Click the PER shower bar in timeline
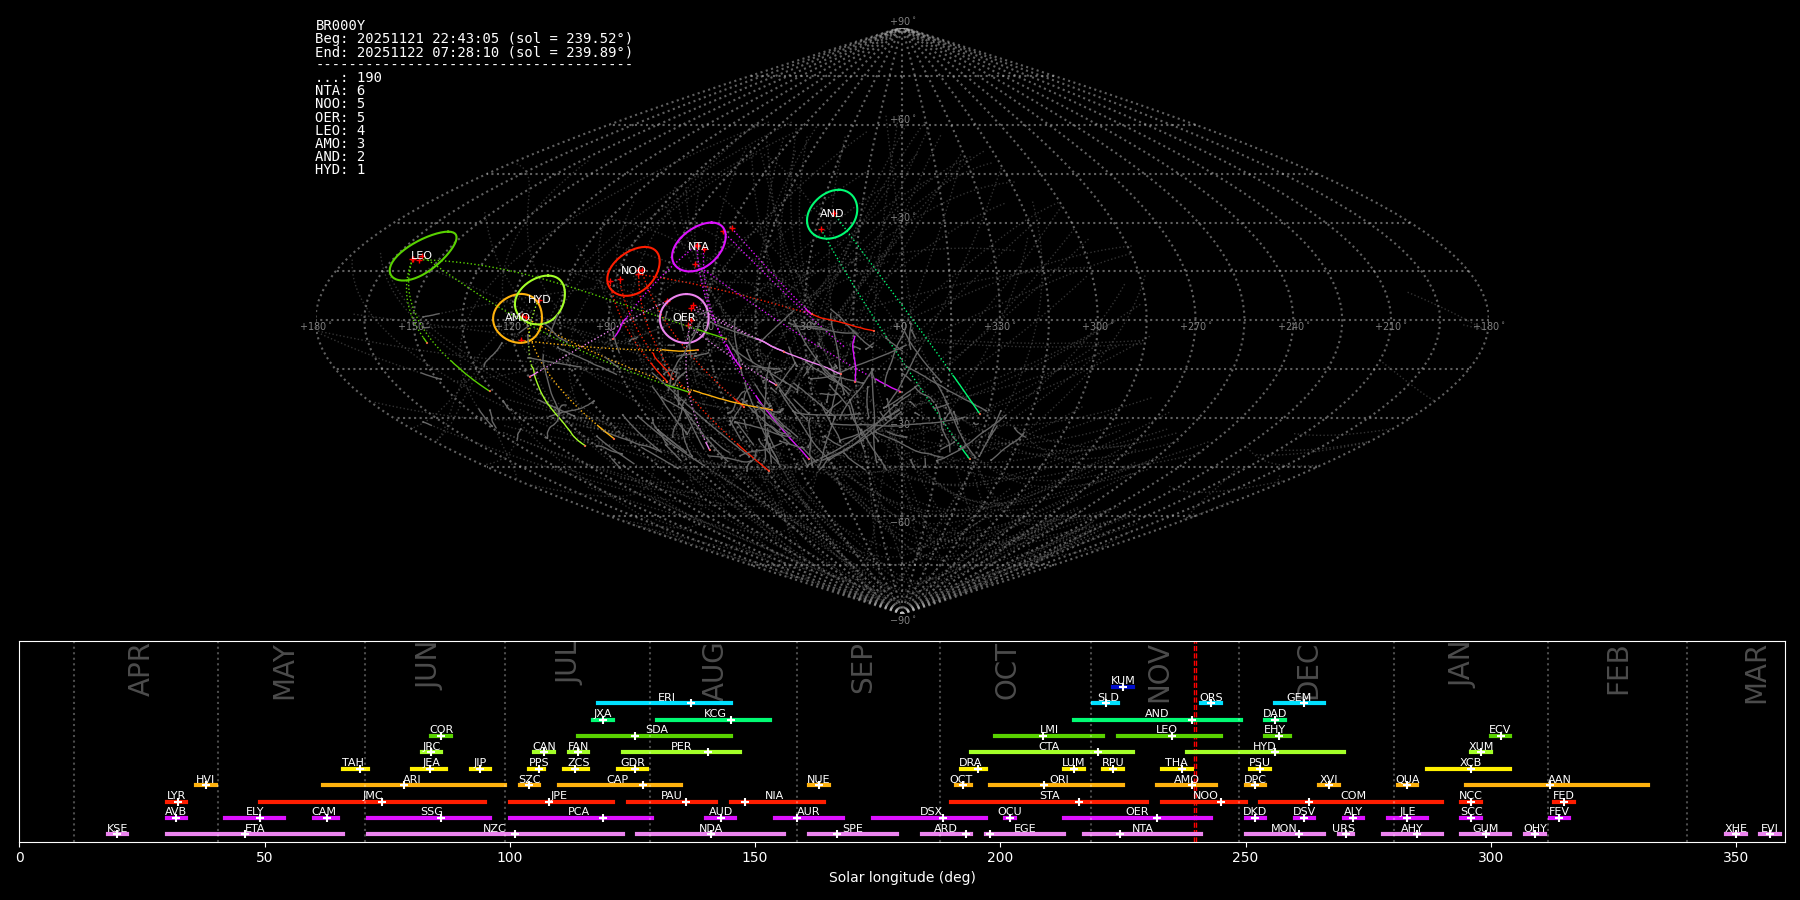1800x900 pixels. click(681, 752)
